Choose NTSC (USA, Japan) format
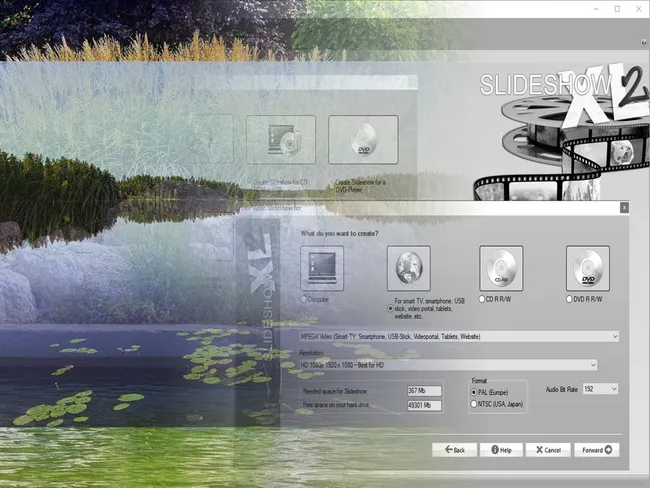650x488 pixels. coord(474,405)
